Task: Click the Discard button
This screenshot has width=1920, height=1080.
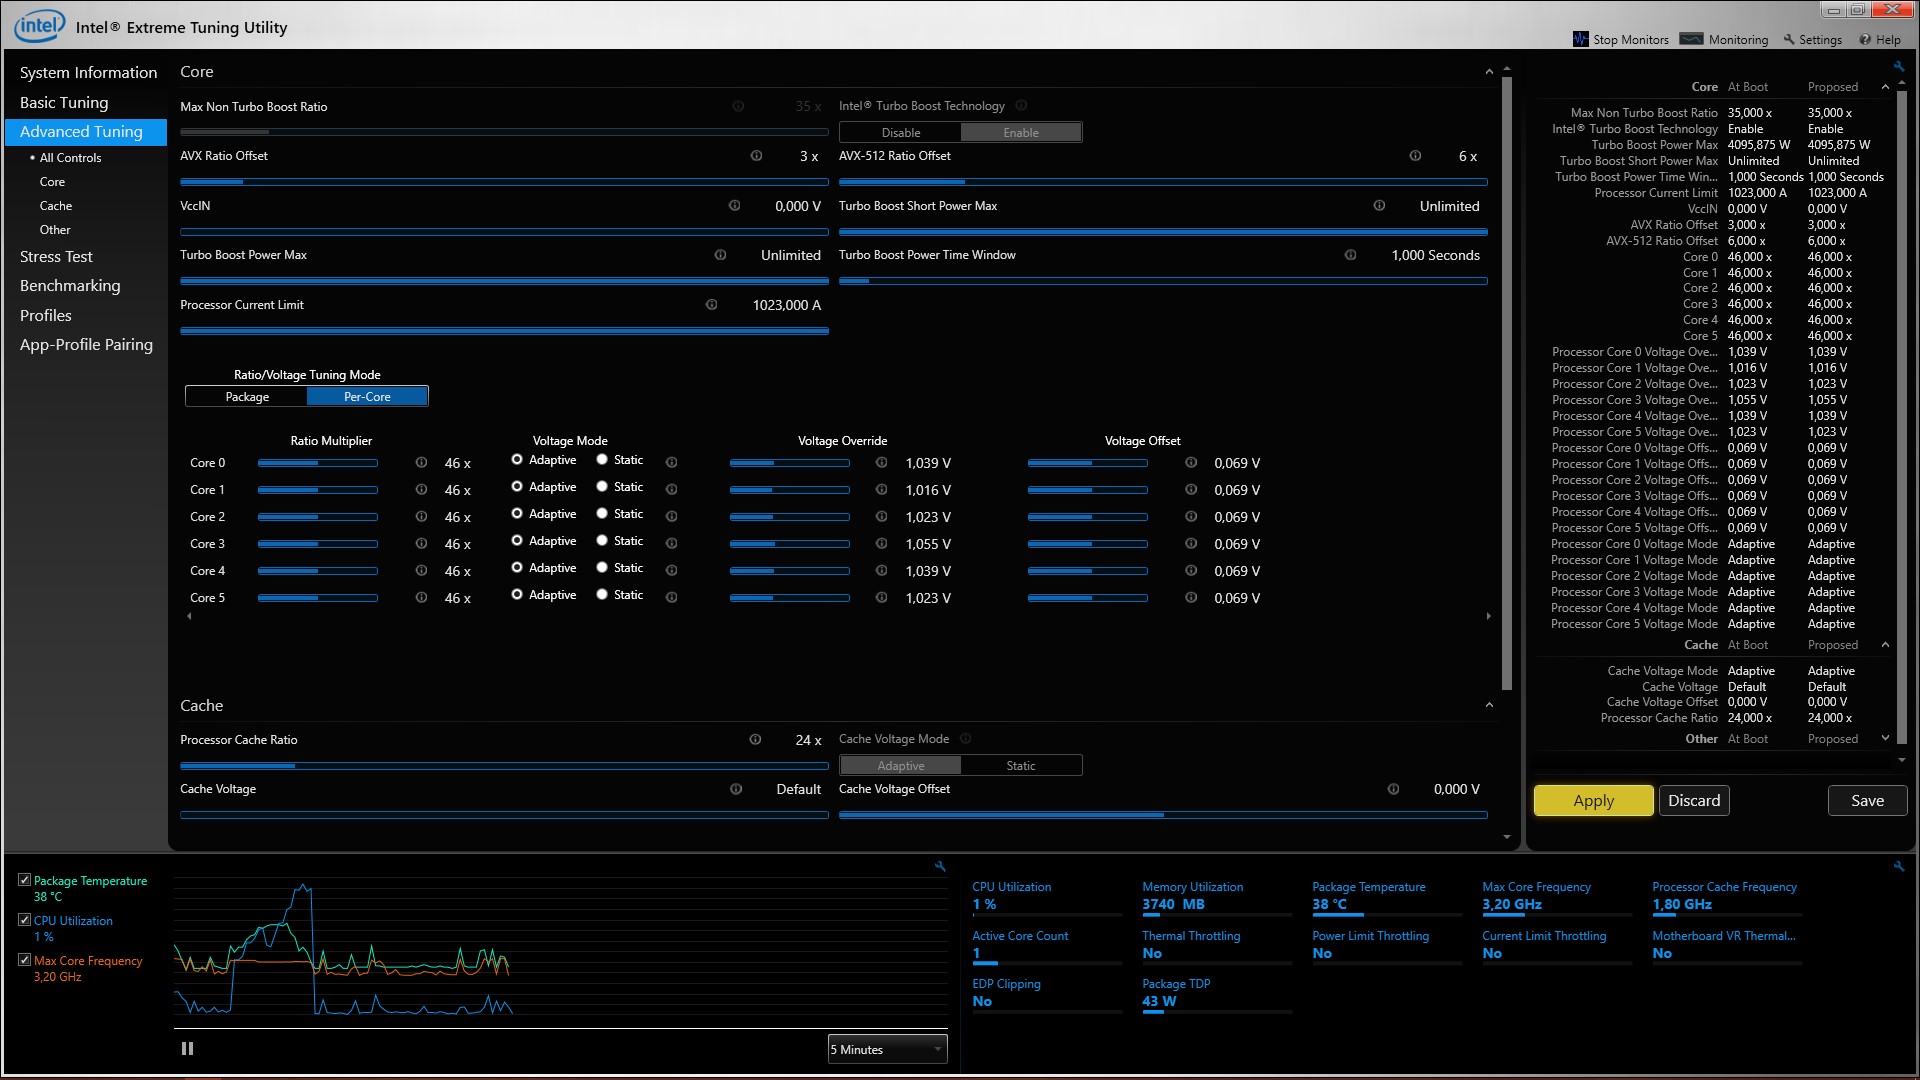Action: (x=1694, y=800)
